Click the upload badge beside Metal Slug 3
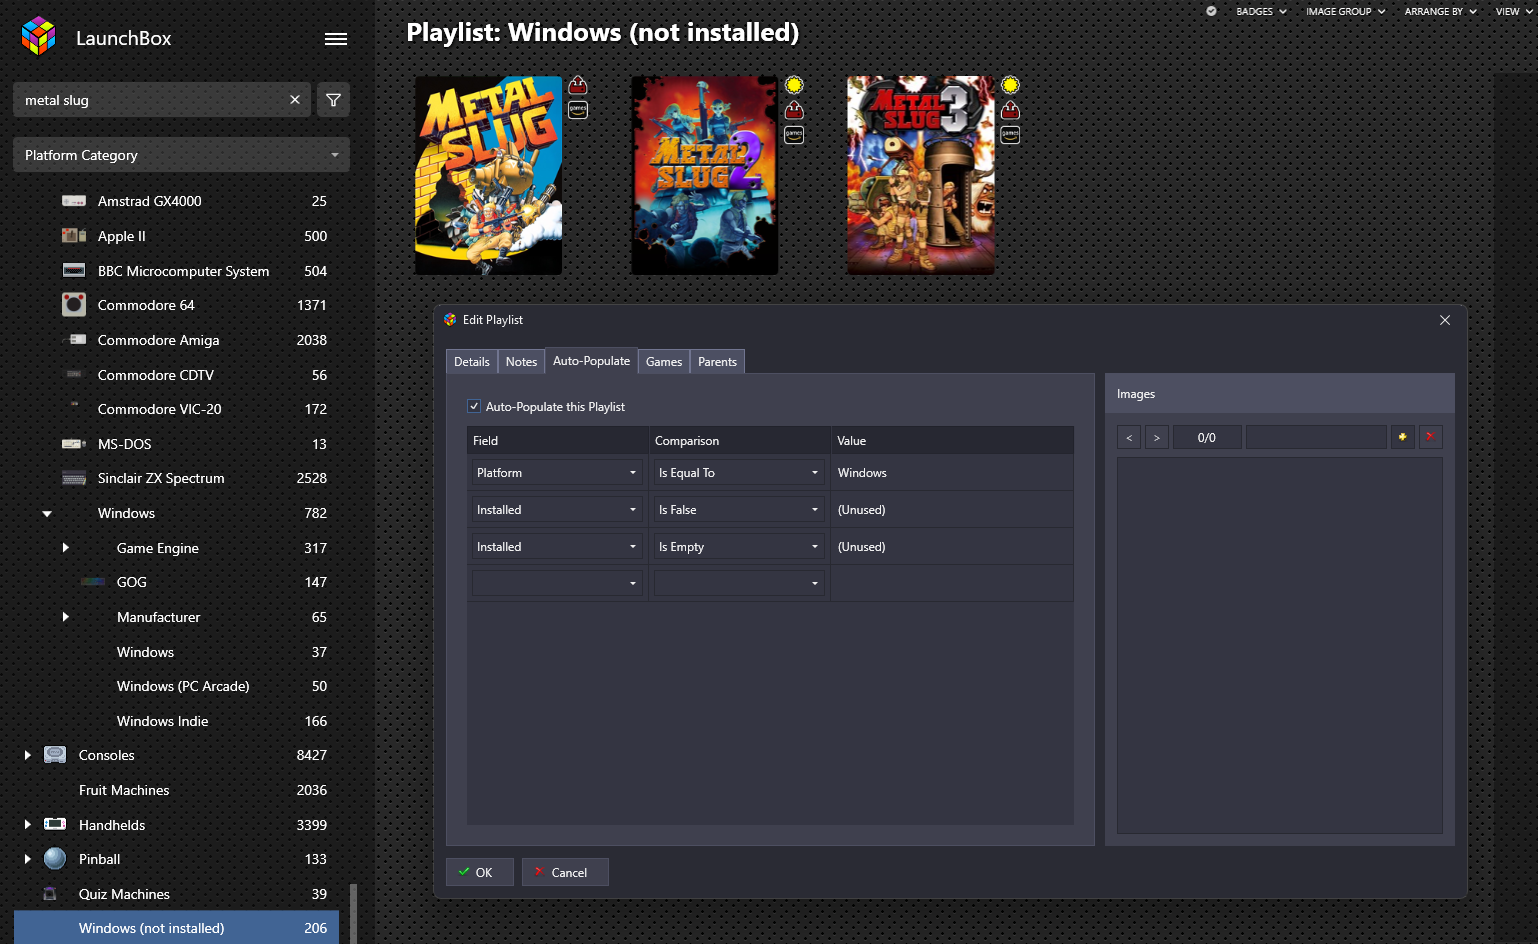Screen dimensions: 1538x944 pos(1010,110)
